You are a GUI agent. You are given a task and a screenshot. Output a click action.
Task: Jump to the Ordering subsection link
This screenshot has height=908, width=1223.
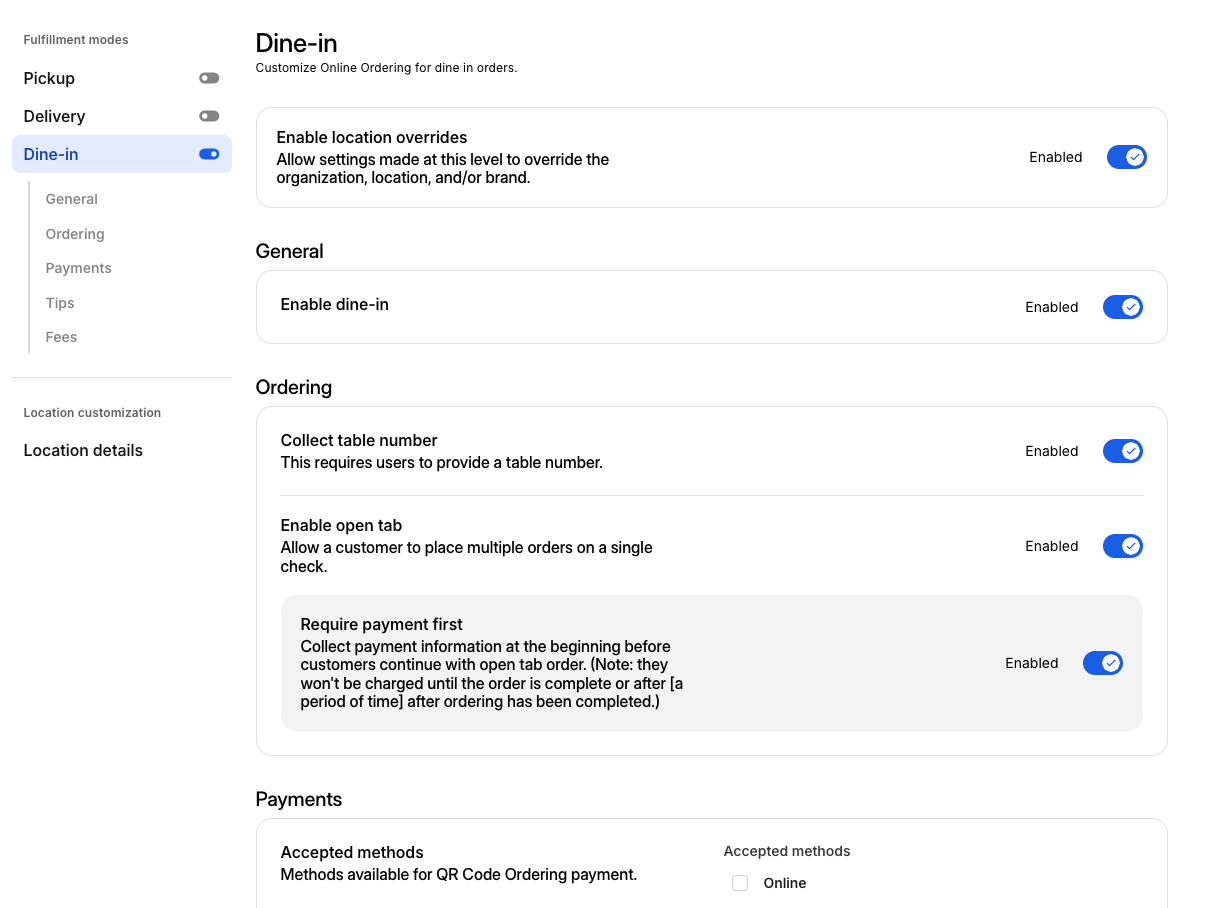pos(75,234)
